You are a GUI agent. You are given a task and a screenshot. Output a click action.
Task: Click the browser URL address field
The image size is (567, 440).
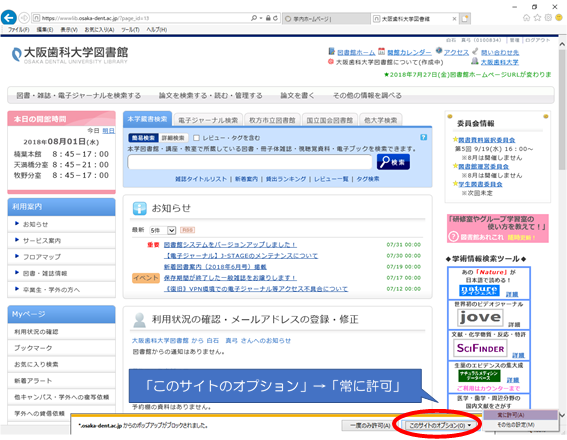141,18
